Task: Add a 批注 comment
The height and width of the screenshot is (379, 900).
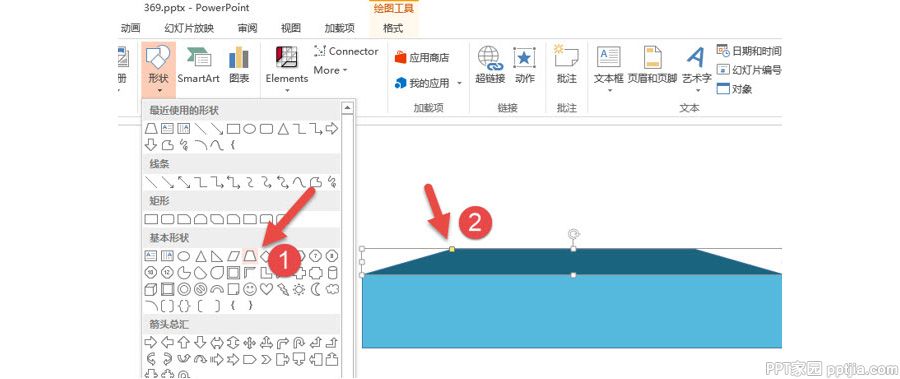Action: point(567,65)
